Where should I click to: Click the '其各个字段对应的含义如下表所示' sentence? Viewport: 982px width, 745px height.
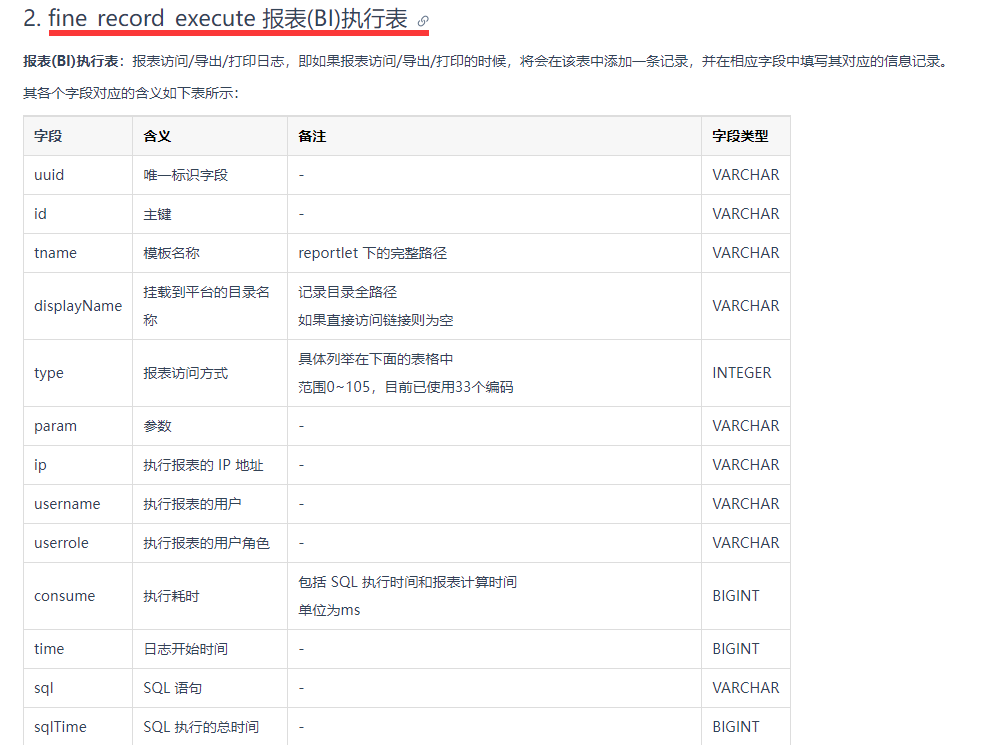coord(130,93)
